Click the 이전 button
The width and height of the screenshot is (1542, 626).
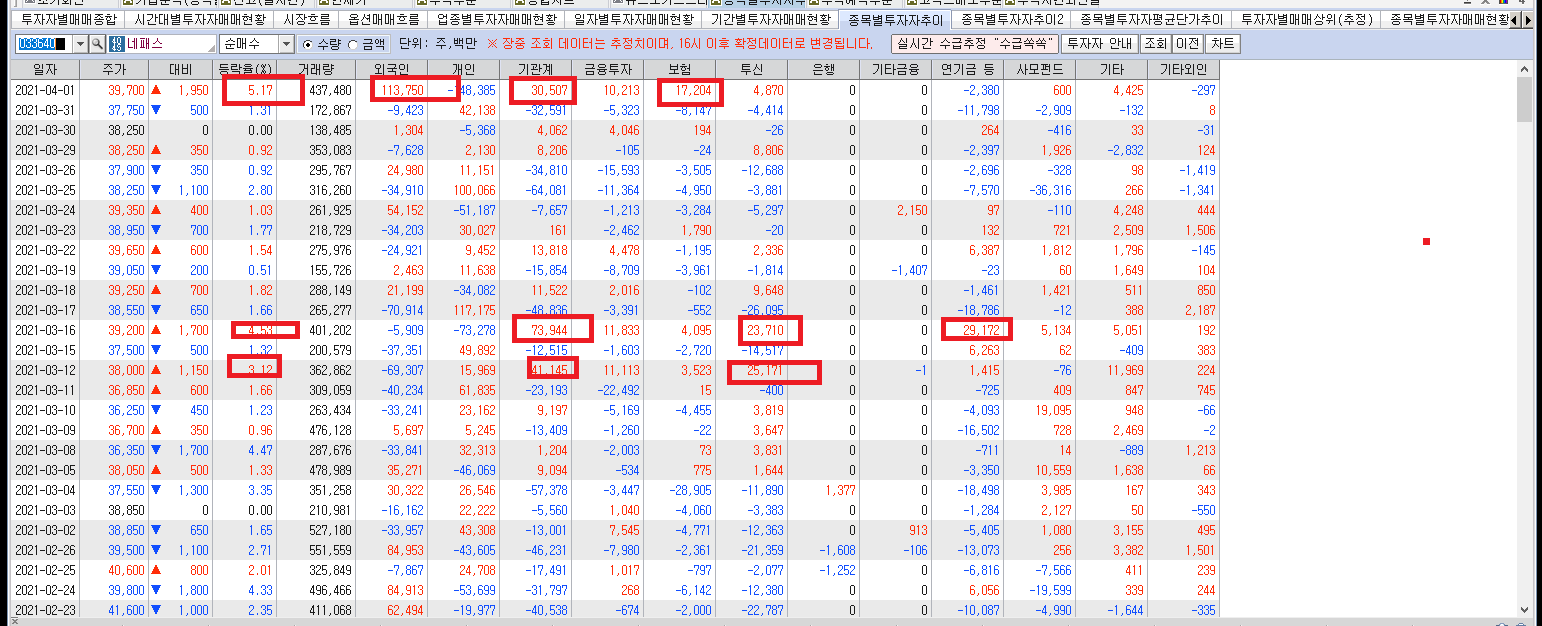pos(1188,44)
